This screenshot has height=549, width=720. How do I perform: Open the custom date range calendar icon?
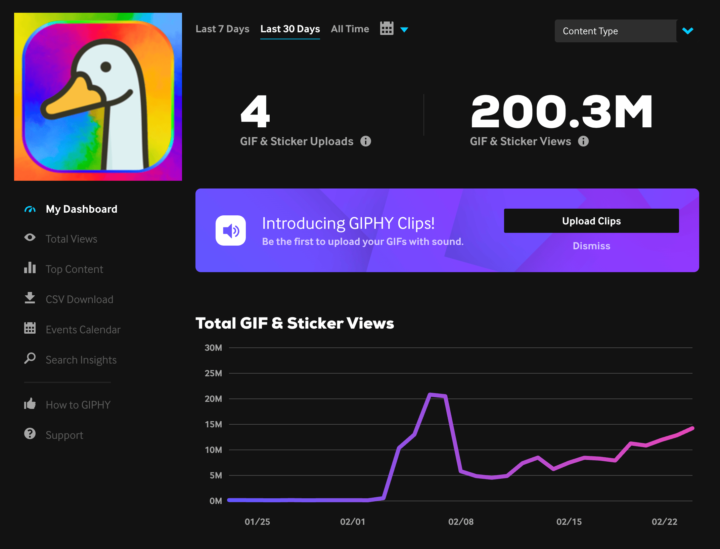pyautogui.click(x=387, y=29)
